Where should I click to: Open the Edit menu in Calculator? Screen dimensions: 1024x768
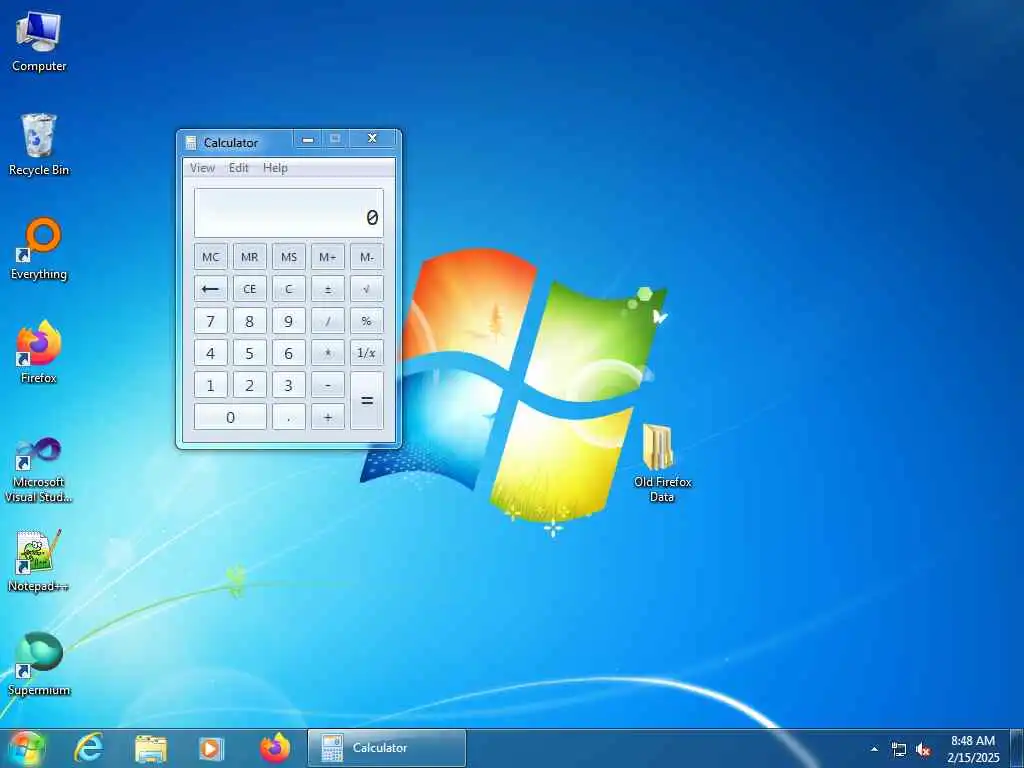coord(238,168)
